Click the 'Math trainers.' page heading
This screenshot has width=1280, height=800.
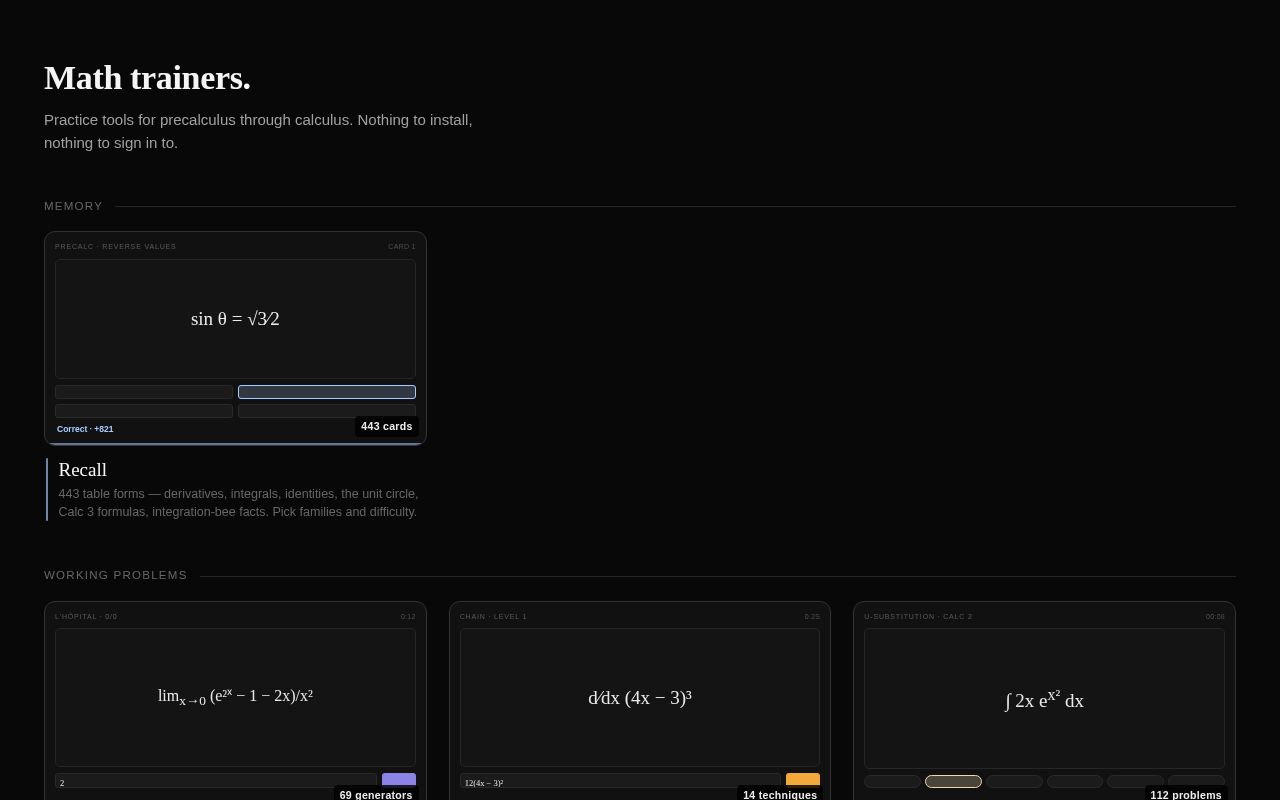coord(147,78)
